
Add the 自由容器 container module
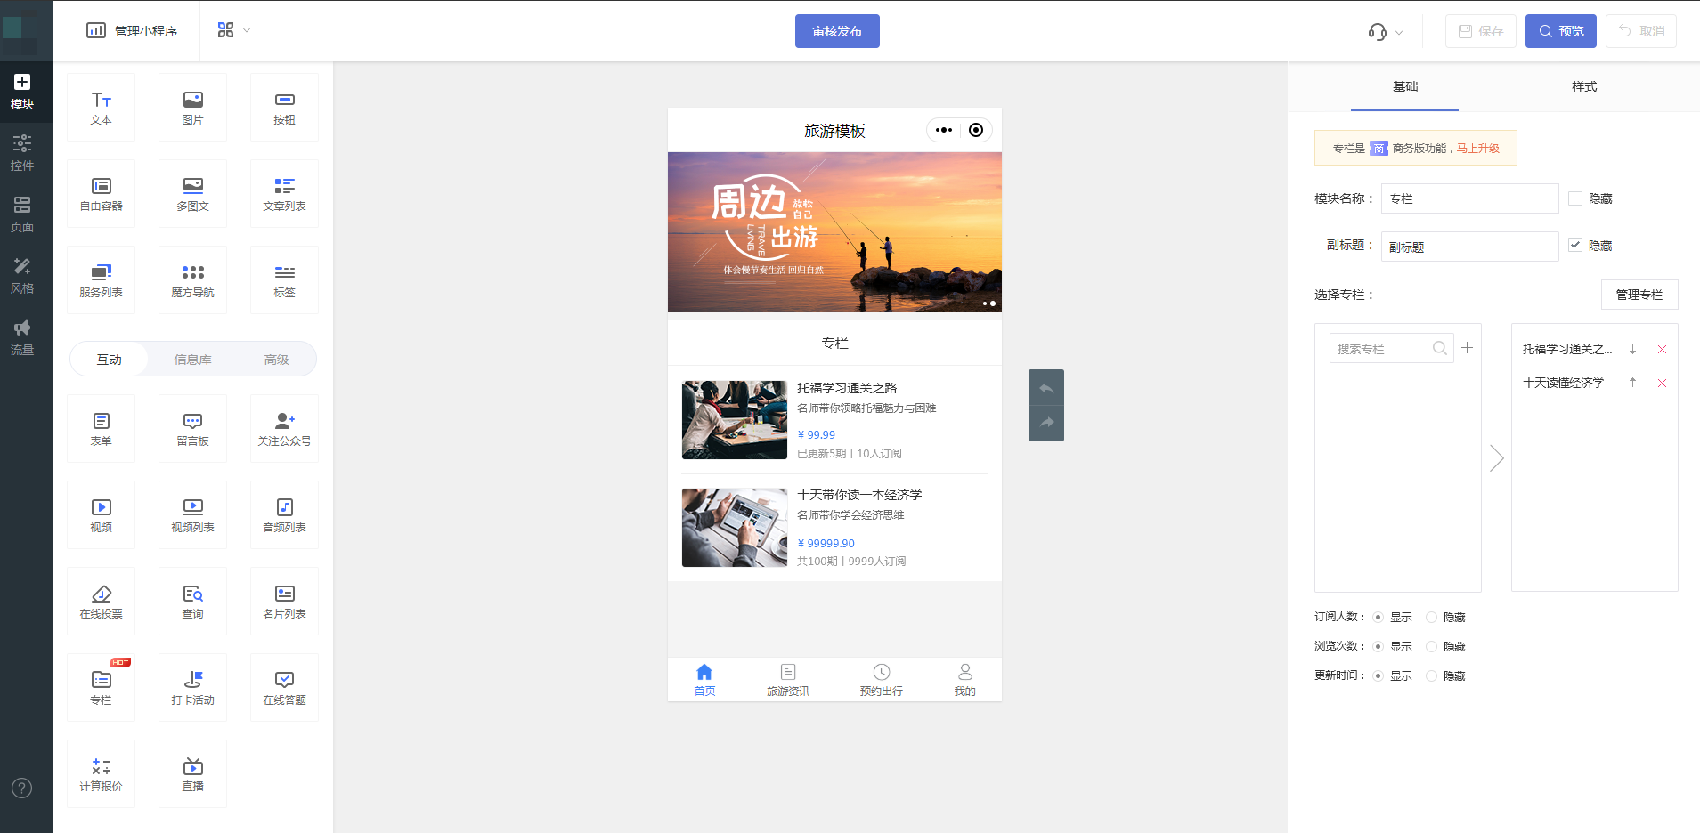[x=101, y=194]
